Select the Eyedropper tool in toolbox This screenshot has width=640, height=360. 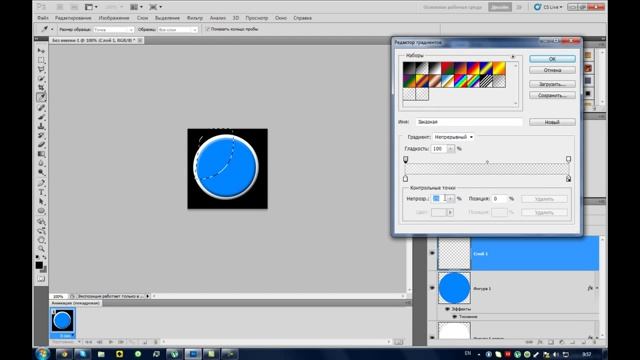(41, 97)
